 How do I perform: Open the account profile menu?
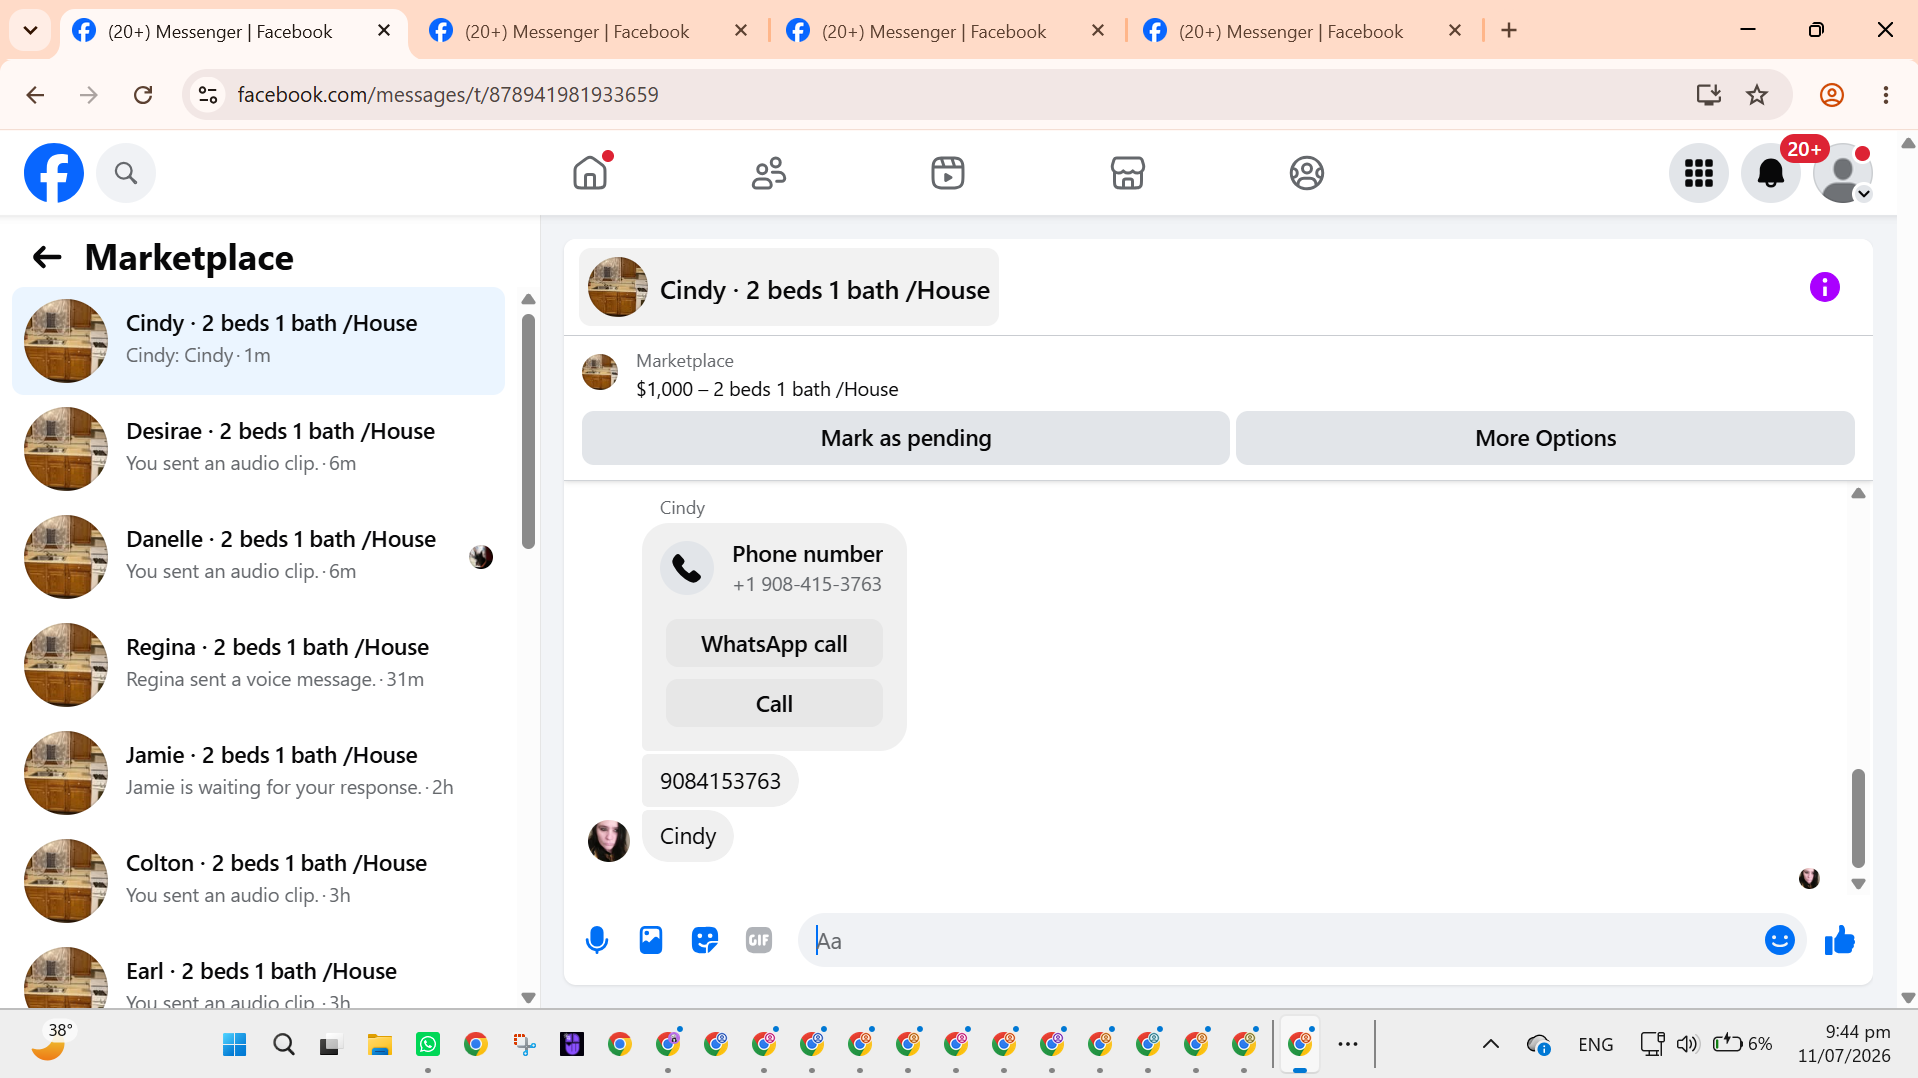[x=1843, y=173]
